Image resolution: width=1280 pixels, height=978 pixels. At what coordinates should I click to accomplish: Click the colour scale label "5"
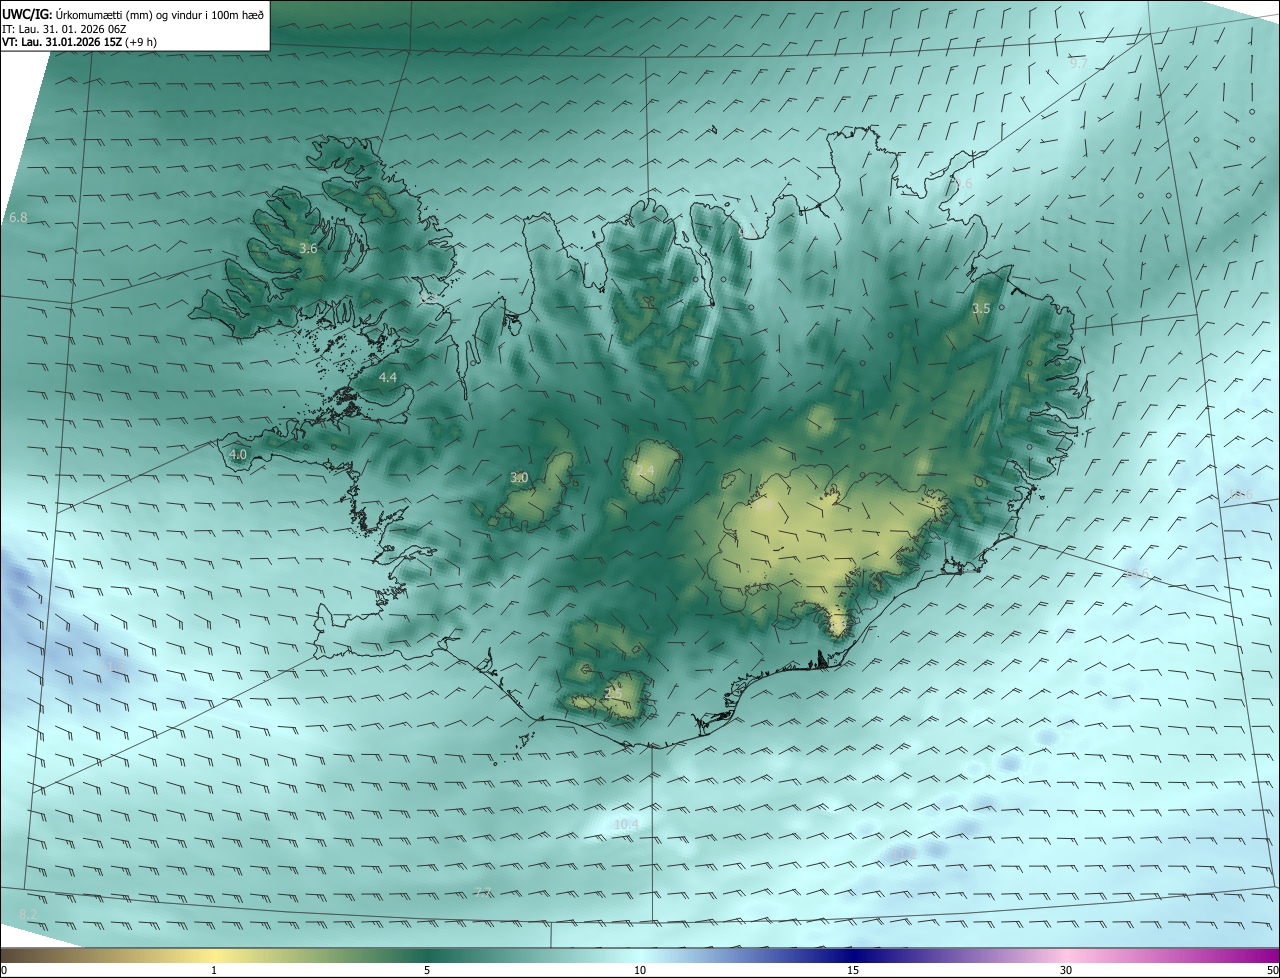coord(427,970)
